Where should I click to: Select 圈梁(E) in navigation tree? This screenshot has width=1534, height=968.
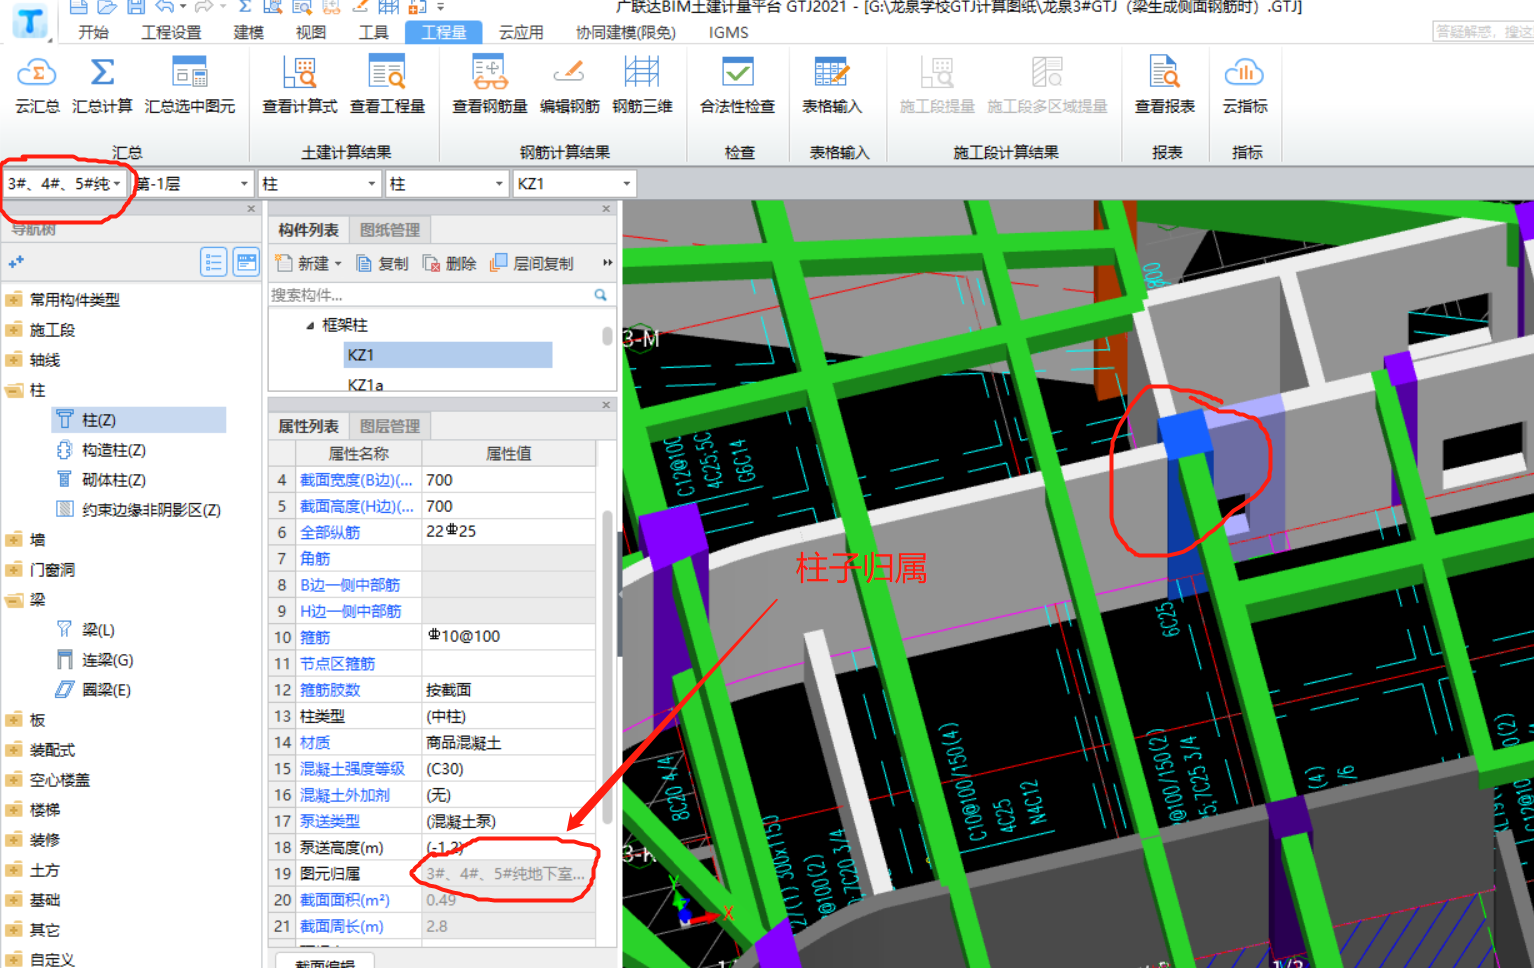(x=94, y=690)
